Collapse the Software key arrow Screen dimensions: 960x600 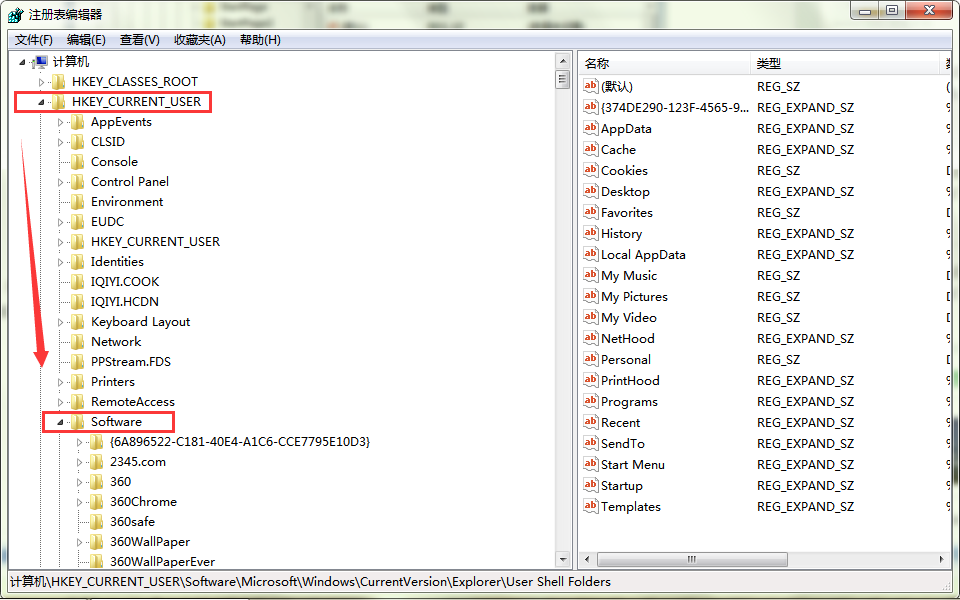tap(60, 422)
